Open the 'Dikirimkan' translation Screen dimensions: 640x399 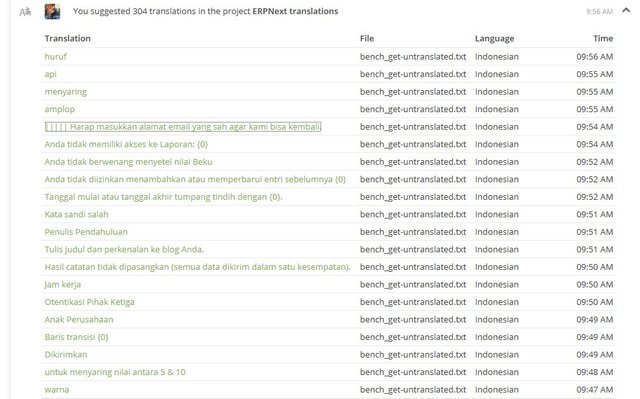tap(66, 355)
